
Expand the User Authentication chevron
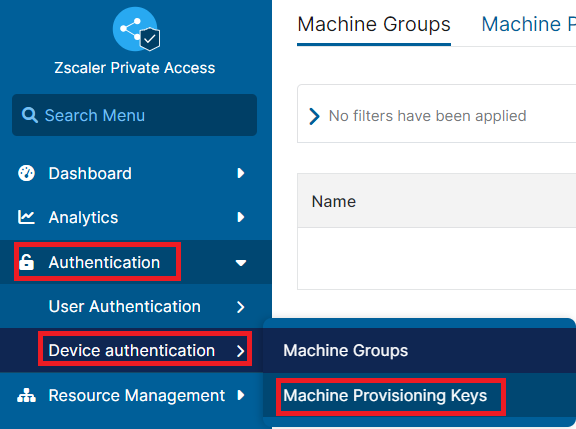tap(241, 307)
